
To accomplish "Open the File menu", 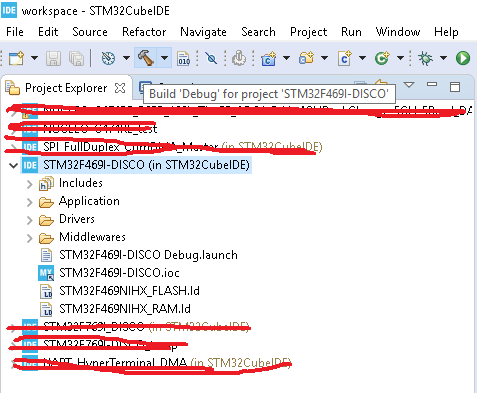I will pyautogui.click(x=15, y=32).
